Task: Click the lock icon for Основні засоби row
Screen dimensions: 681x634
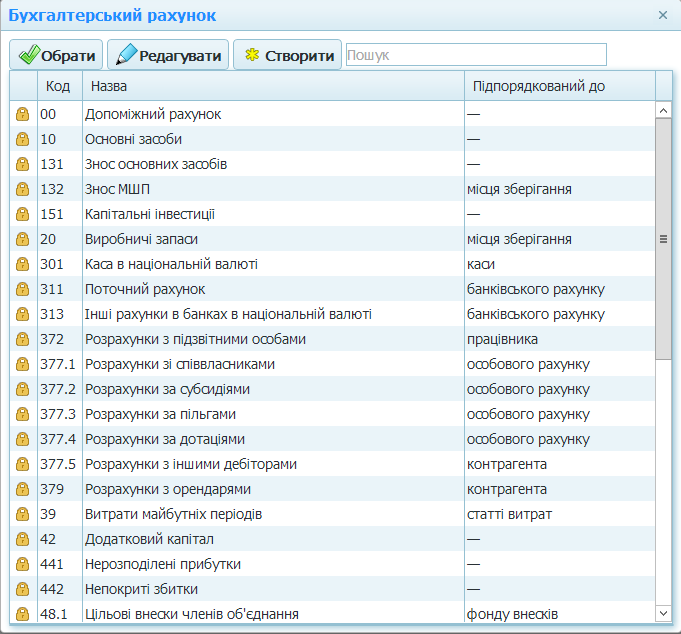Action: tap(22, 139)
